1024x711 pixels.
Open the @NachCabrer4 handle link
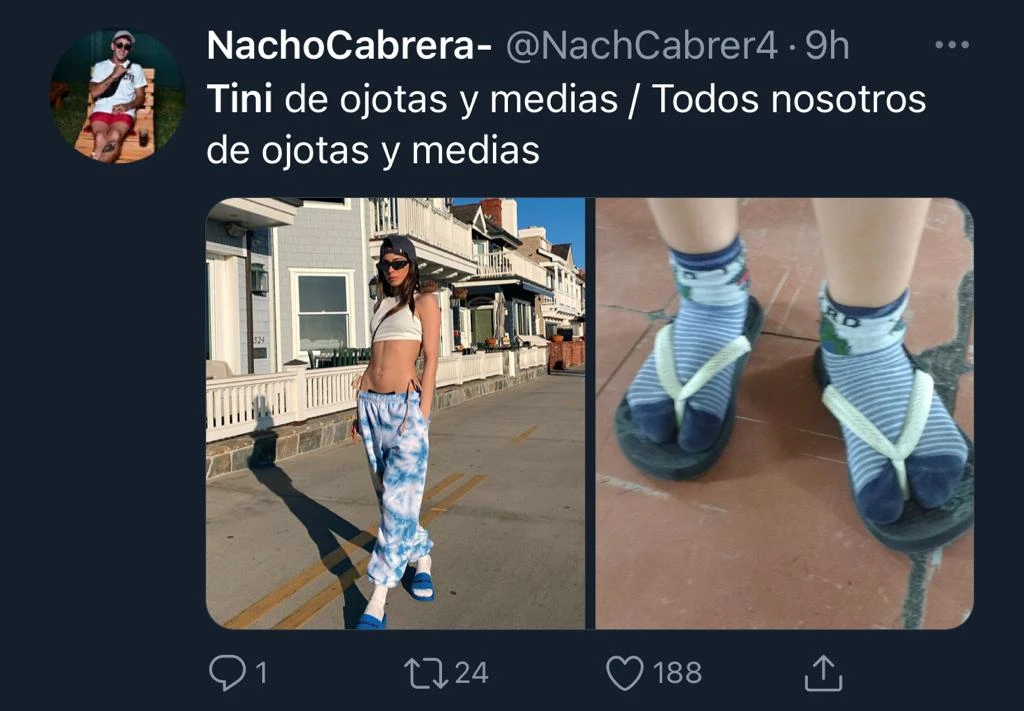[x=642, y=46]
